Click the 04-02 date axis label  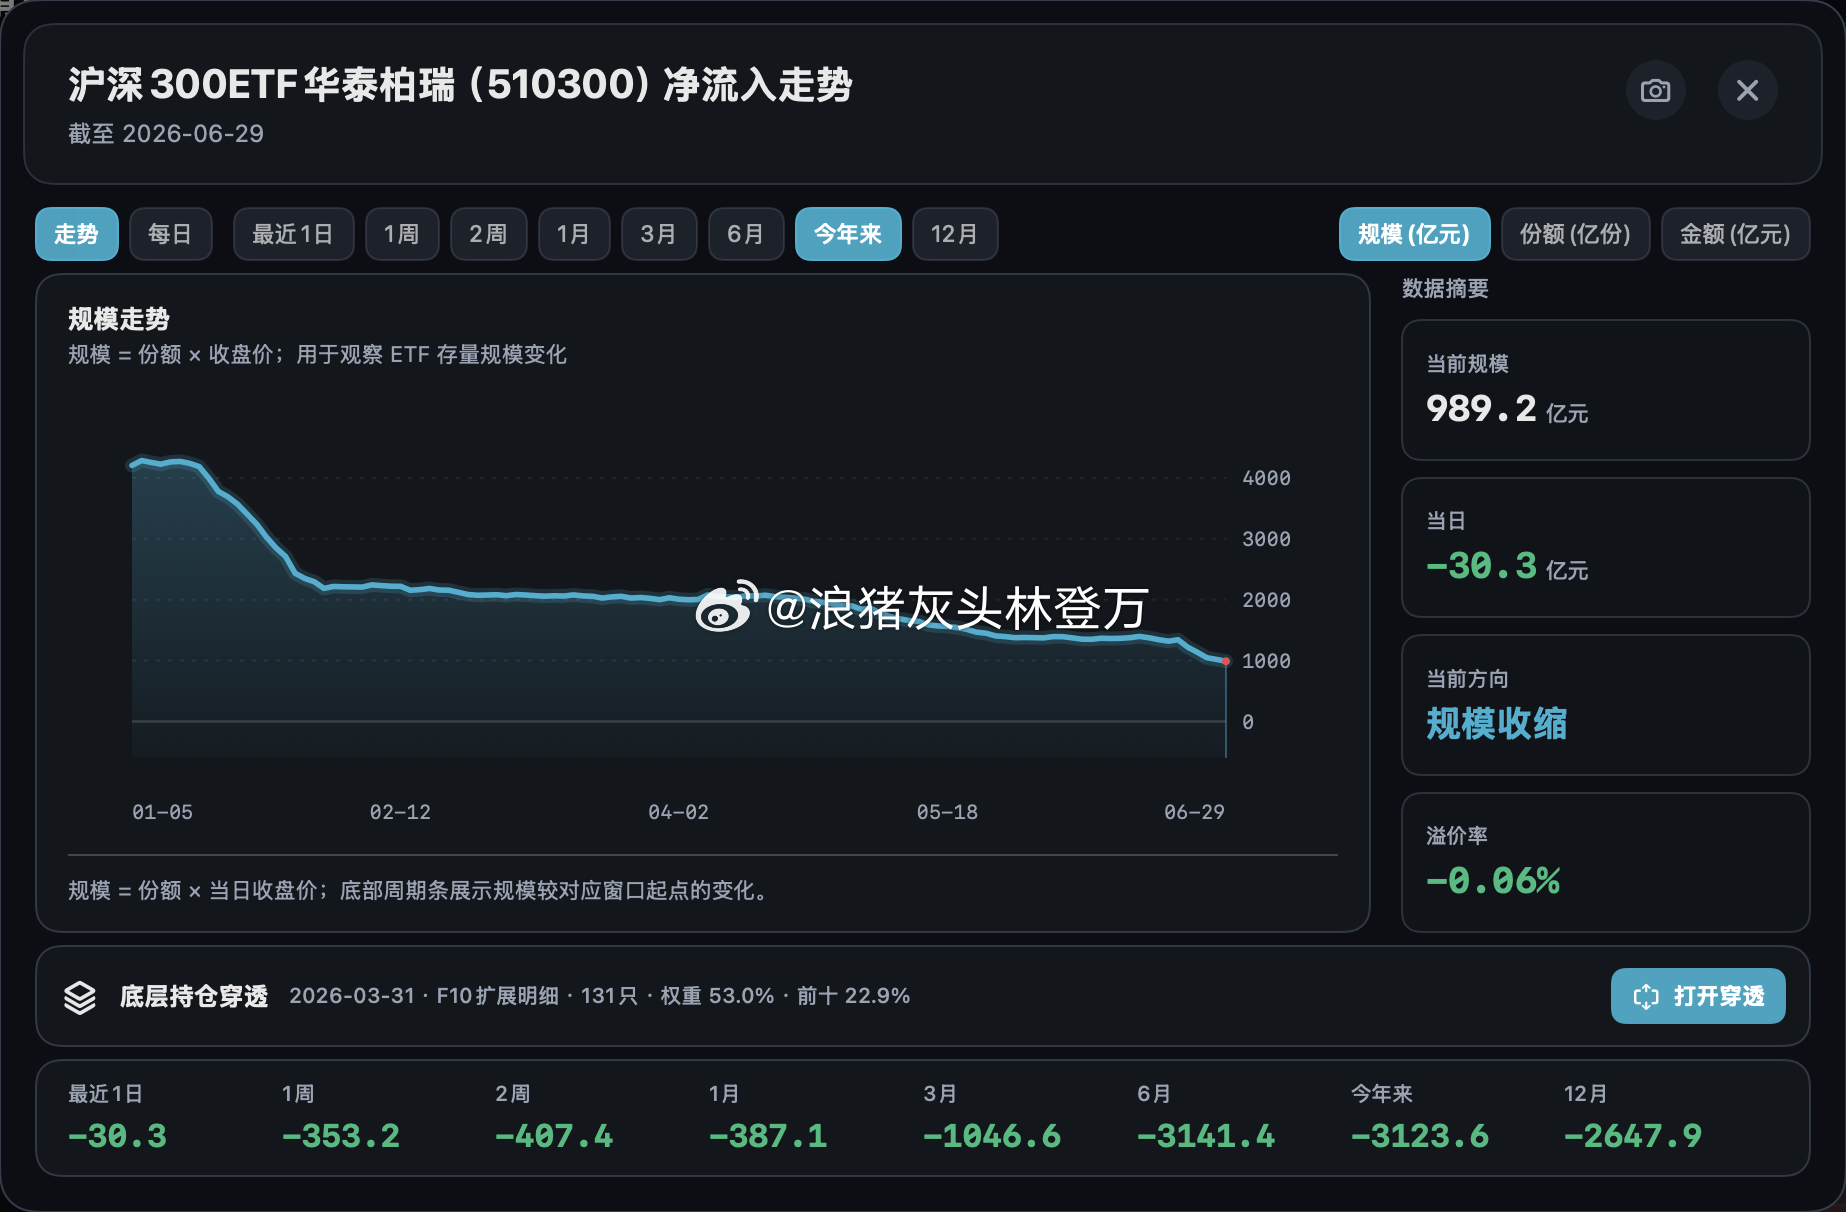678,812
